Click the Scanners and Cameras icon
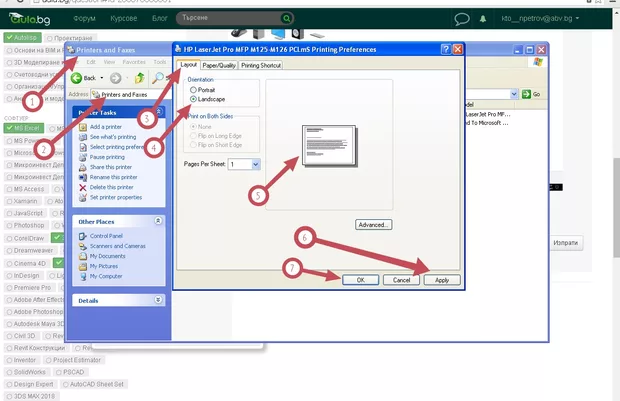 click(x=83, y=246)
